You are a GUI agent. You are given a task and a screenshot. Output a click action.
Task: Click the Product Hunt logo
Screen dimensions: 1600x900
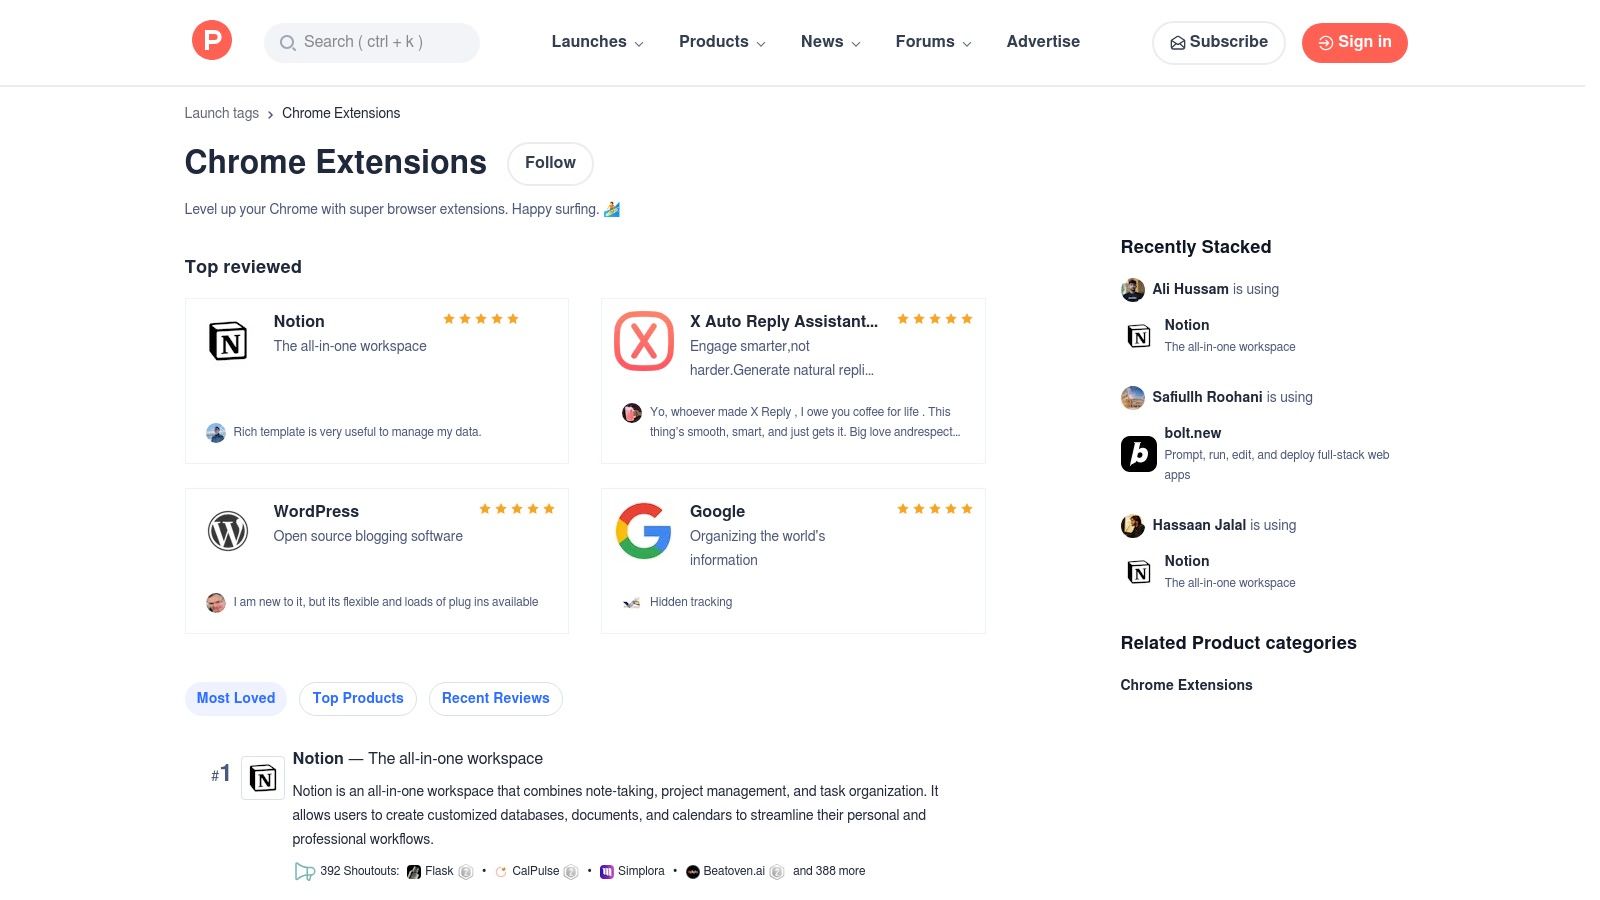(x=212, y=40)
